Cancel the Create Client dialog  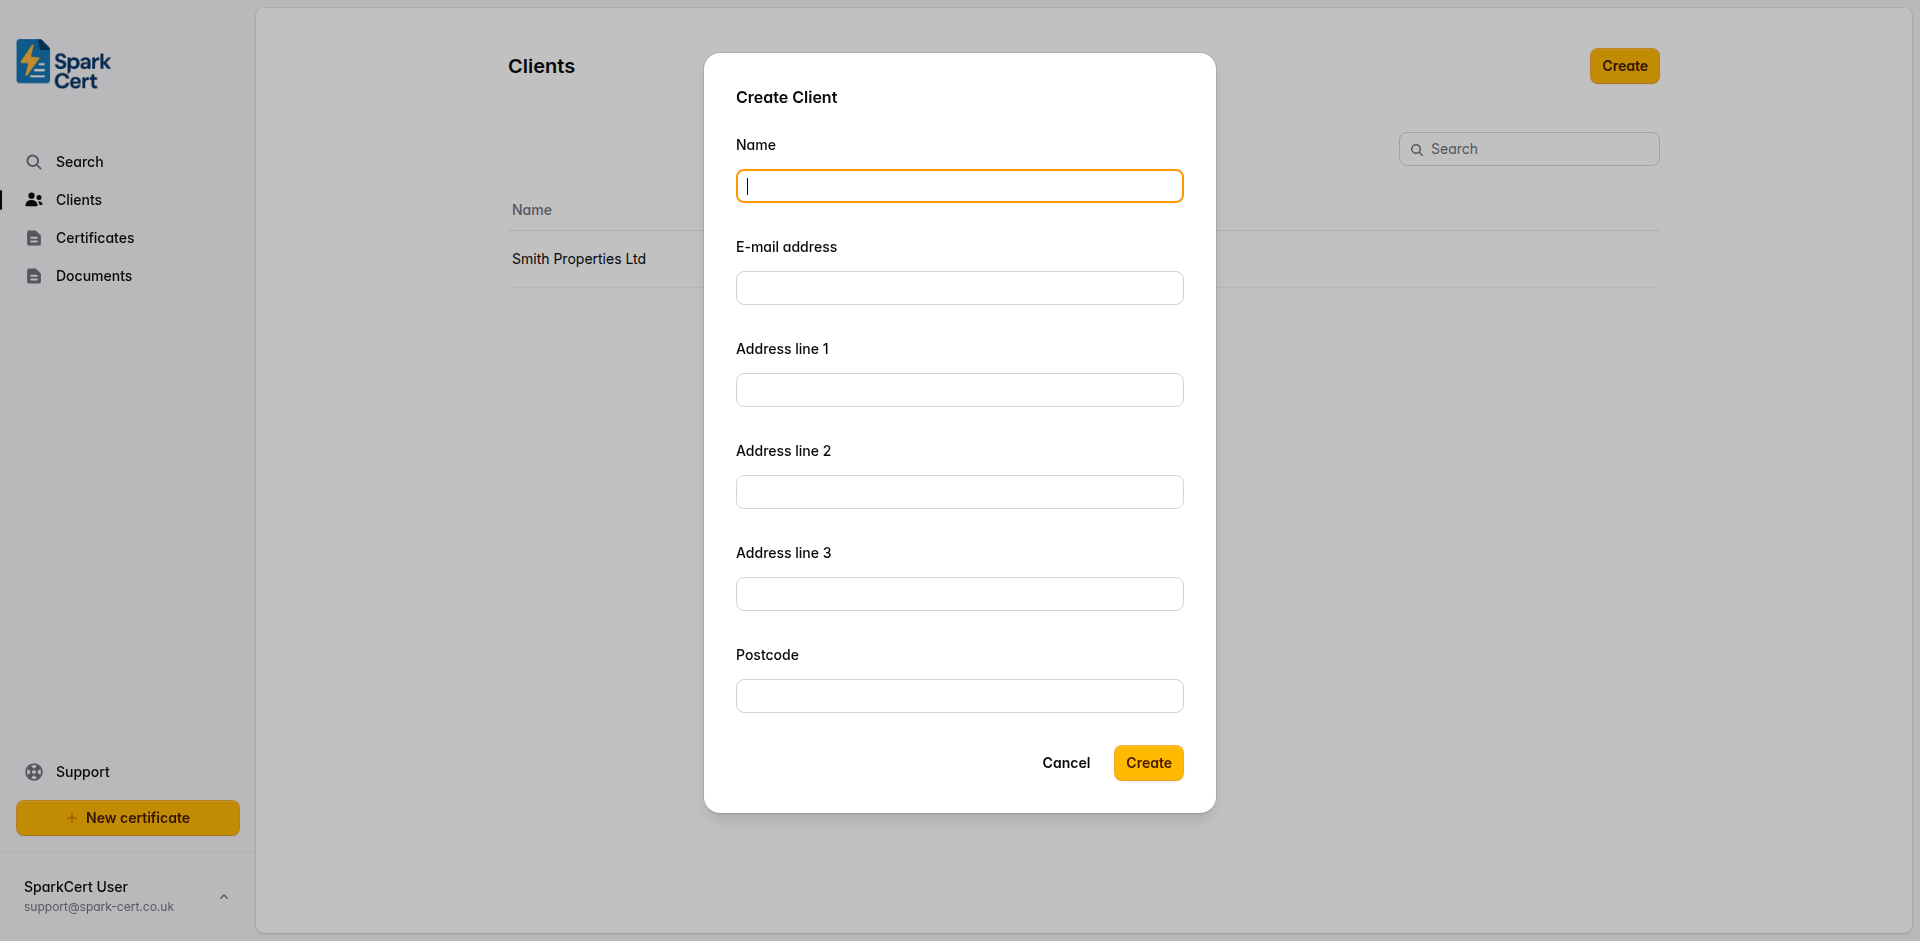[1066, 763]
